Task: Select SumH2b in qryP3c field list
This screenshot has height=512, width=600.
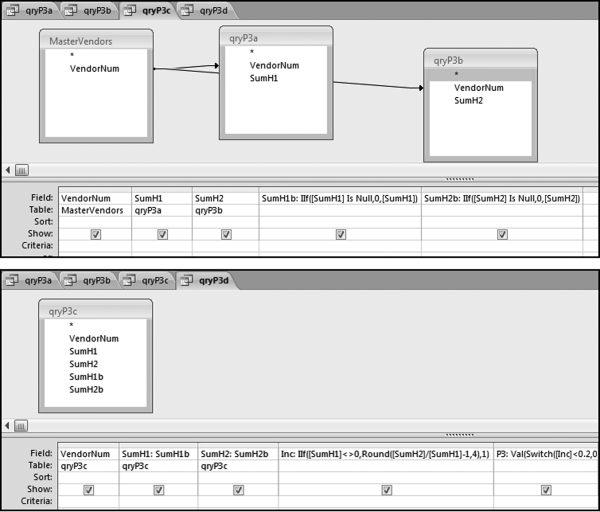Action: [86, 390]
